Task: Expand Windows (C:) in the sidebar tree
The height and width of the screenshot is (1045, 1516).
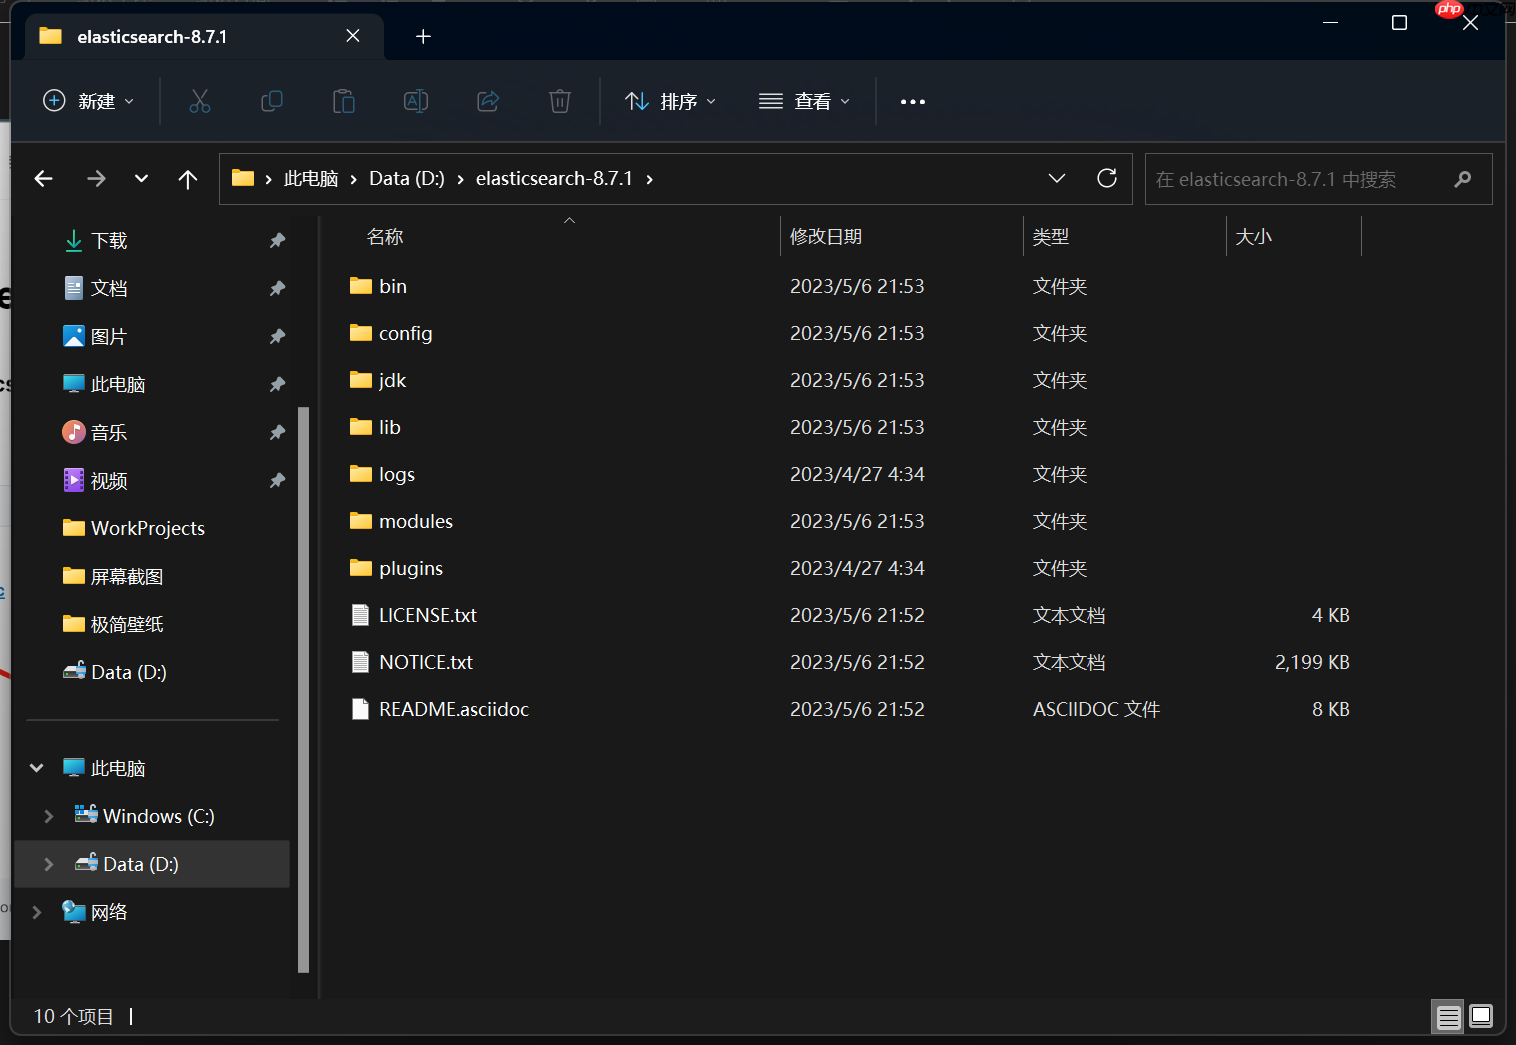Action: (x=49, y=815)
